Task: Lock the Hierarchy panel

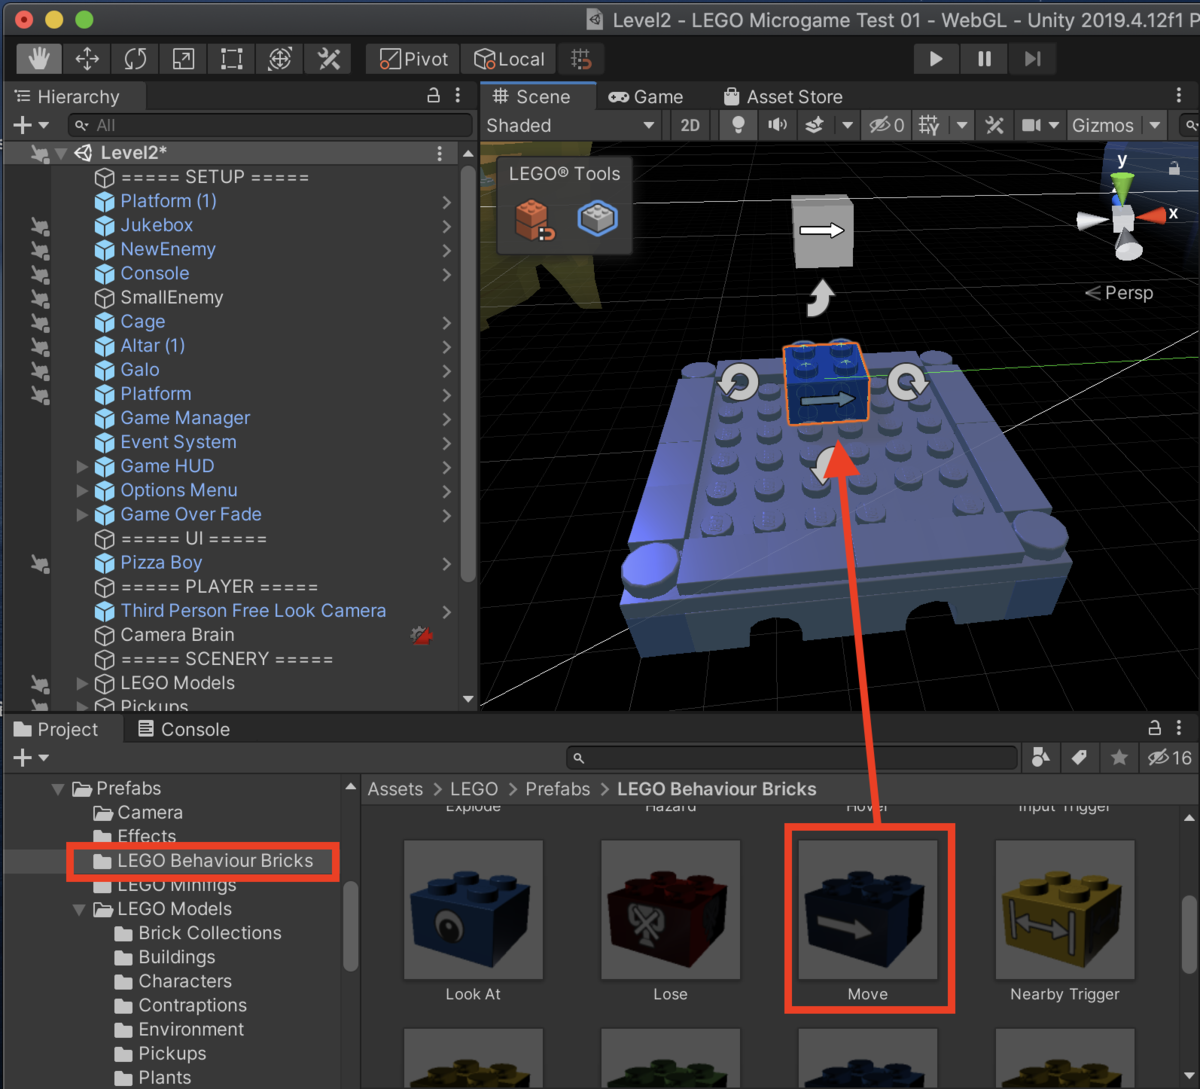Action: tap(433, 96)
